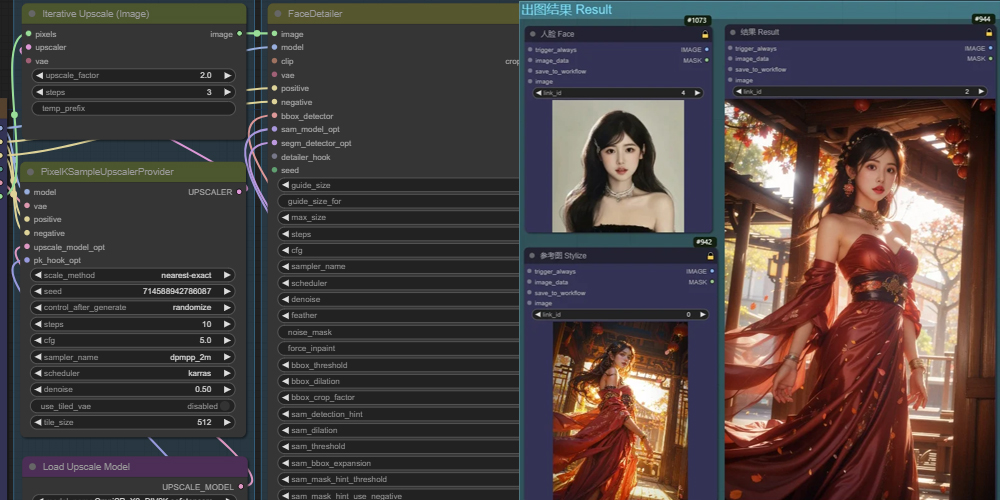This screenshot has height=500, width=1000.
Task: Click the image output socket of Iterative Upscale
Action: click(239, 34)
